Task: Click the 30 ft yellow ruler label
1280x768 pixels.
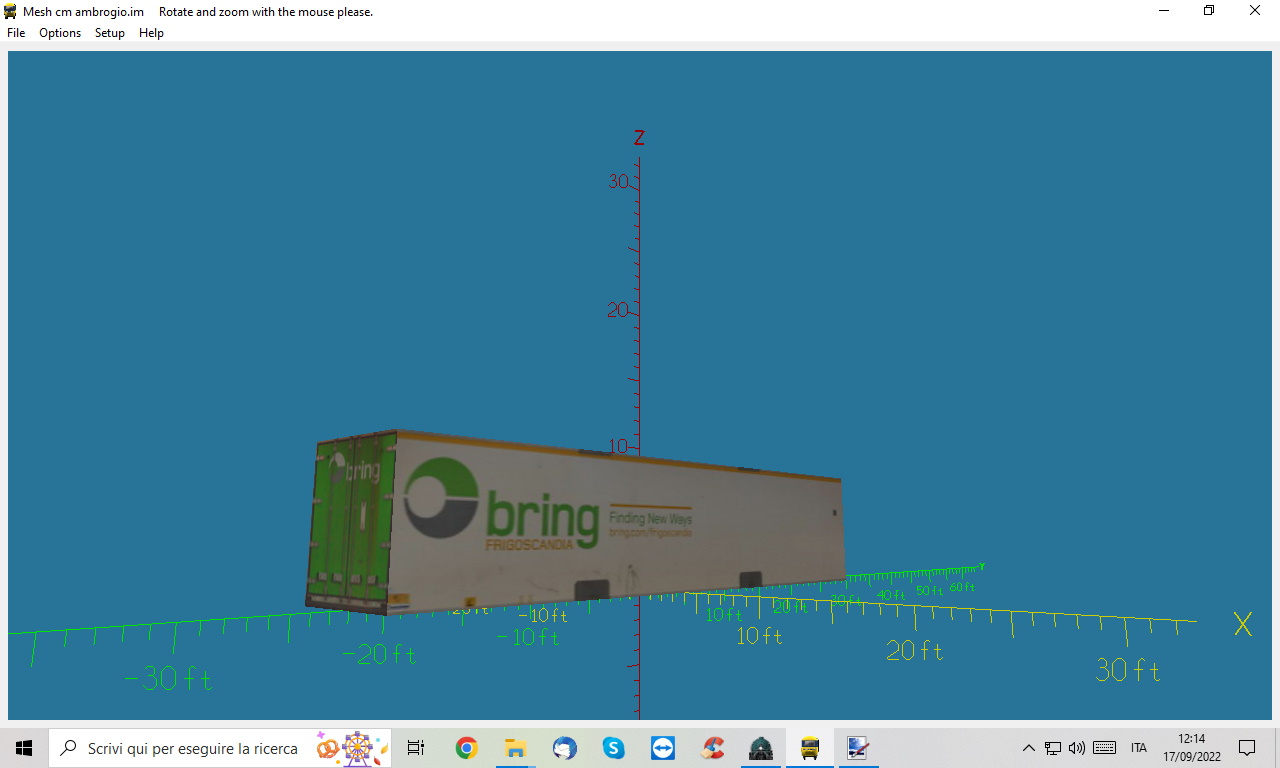Action: click(1128, 670)
